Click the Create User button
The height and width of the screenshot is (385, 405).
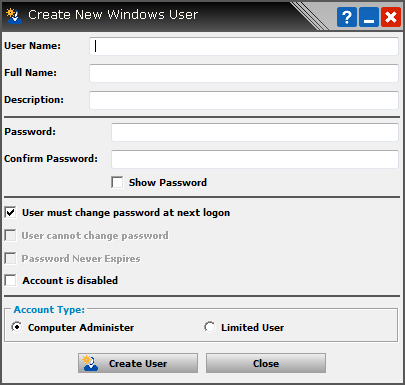(138, 363)
